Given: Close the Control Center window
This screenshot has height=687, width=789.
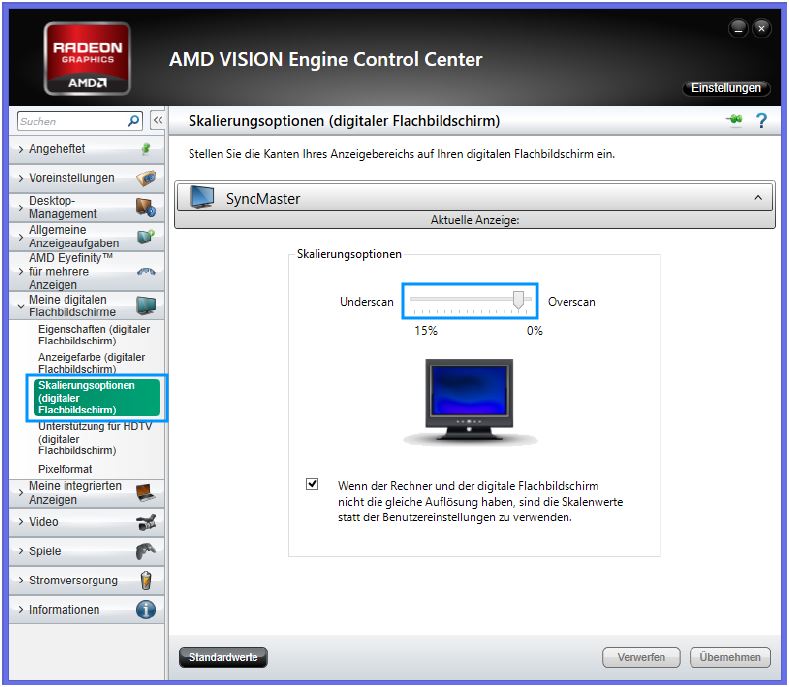Looking at the screenshot, I should click(x=761, y=29).
